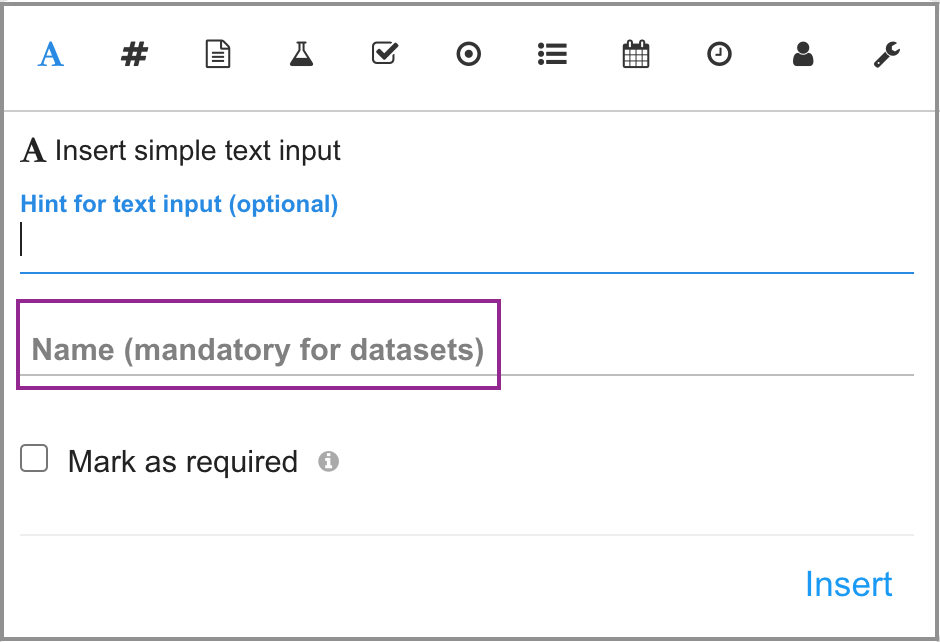Screen dimensions: 940x642
Task: Click the A icon beside the heading
Action: click(x=34, y=151)
